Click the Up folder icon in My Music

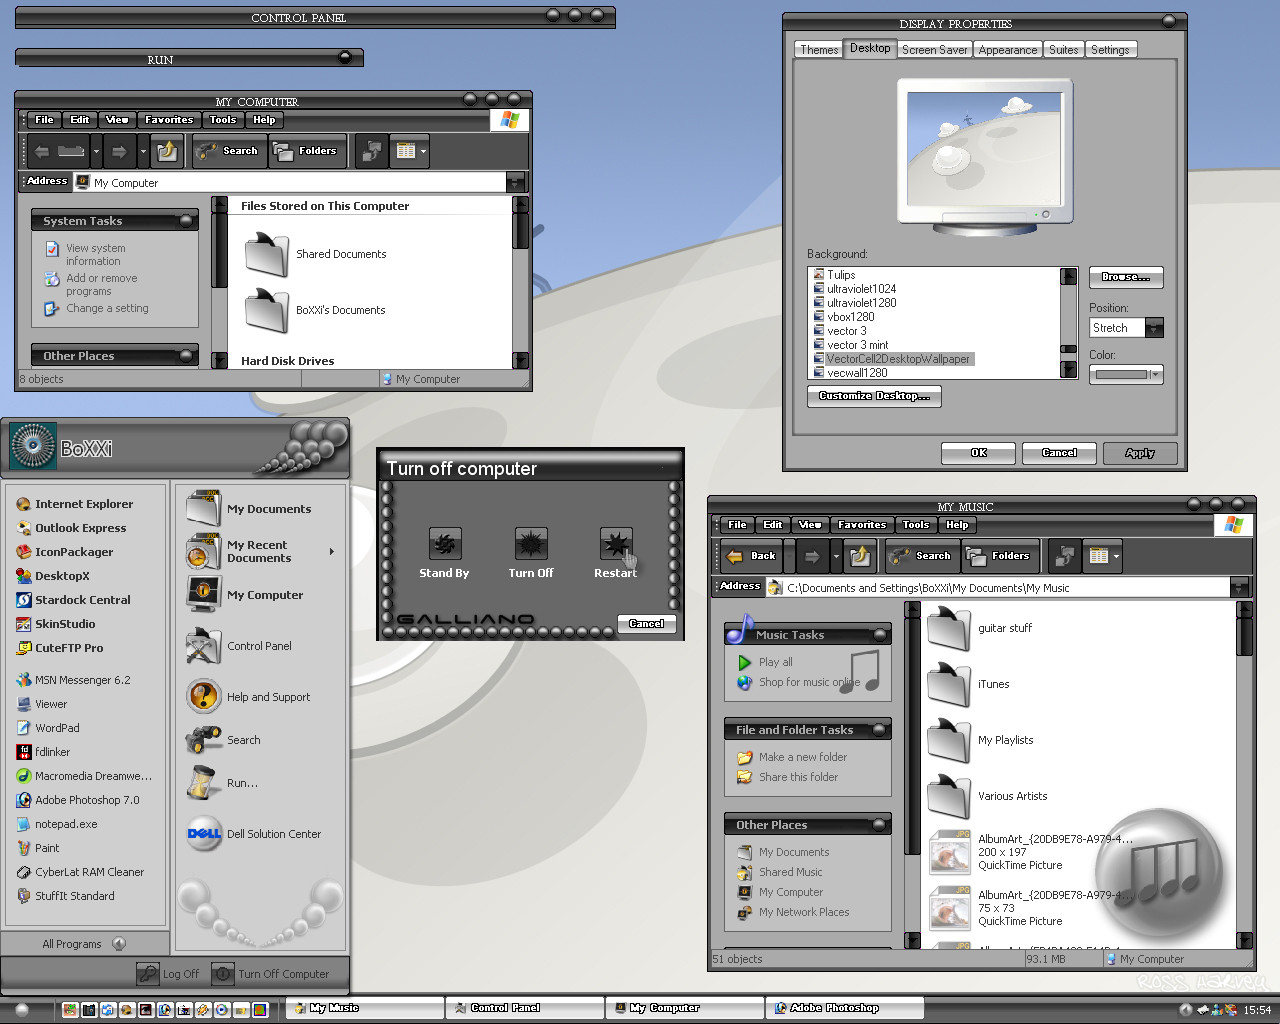coord(860,556)
